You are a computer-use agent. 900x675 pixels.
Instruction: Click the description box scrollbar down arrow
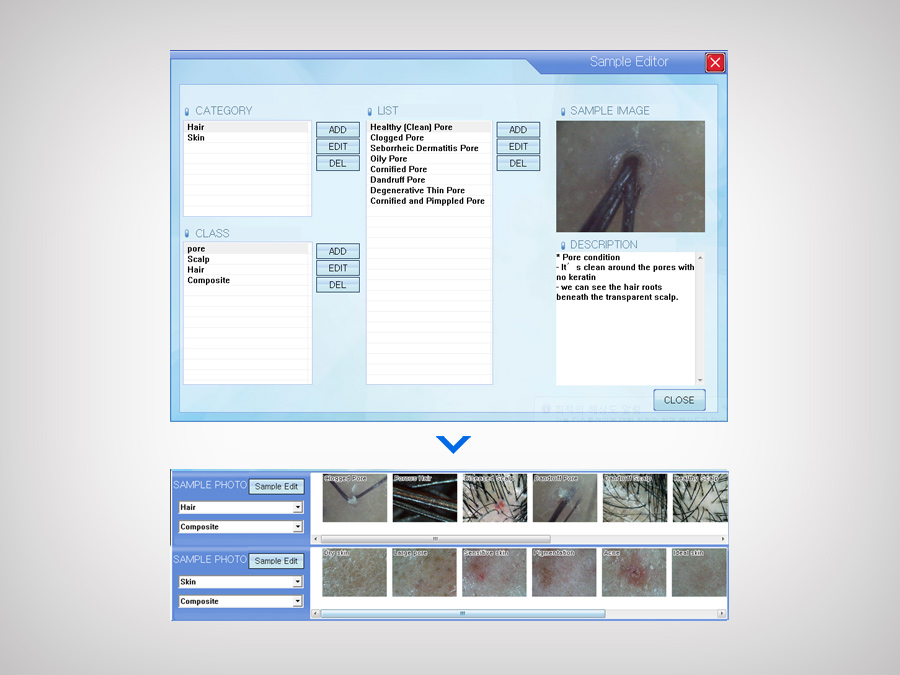tap(700, 380)
